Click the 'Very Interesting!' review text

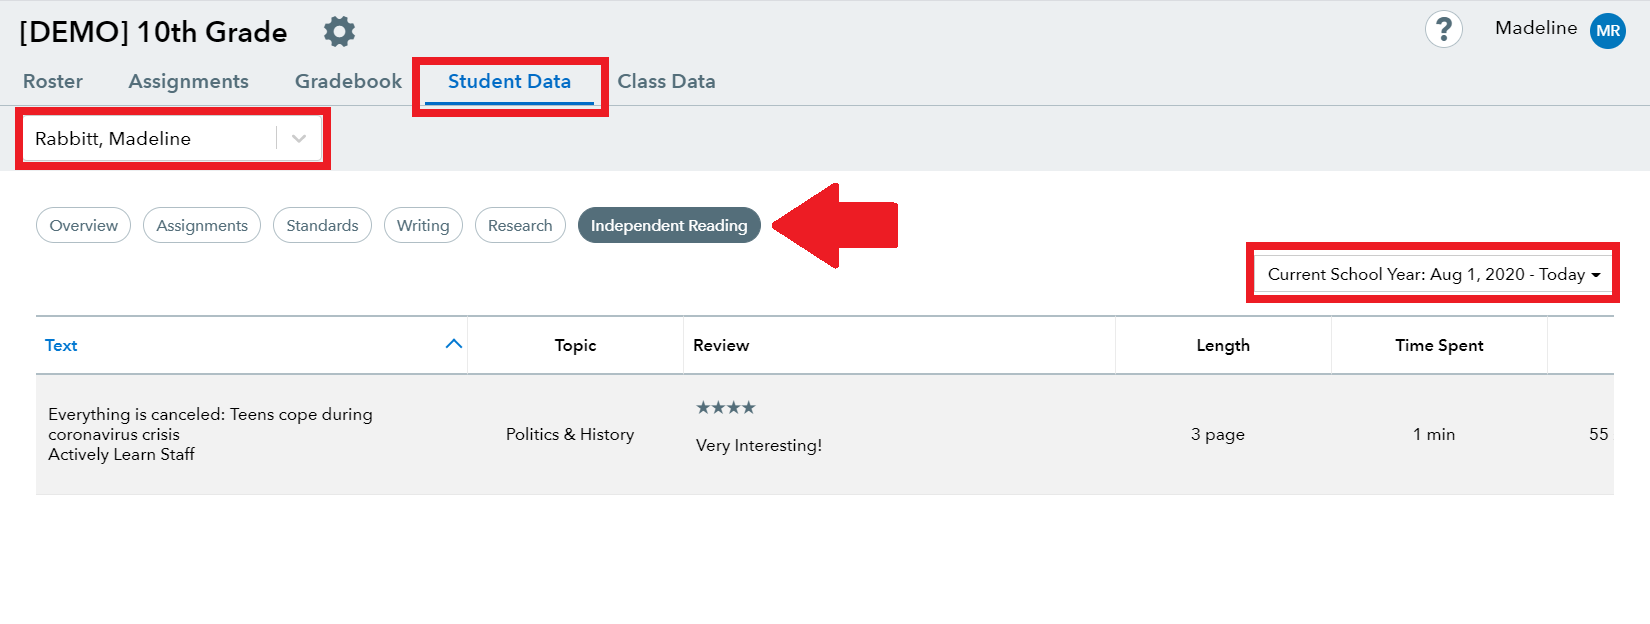[759, 445]
